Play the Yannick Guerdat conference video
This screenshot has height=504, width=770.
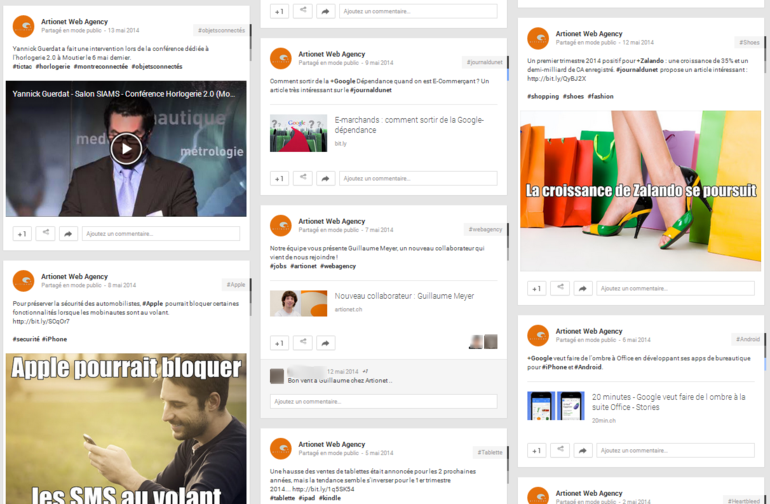pyautogui.click(x=126, y=148)
